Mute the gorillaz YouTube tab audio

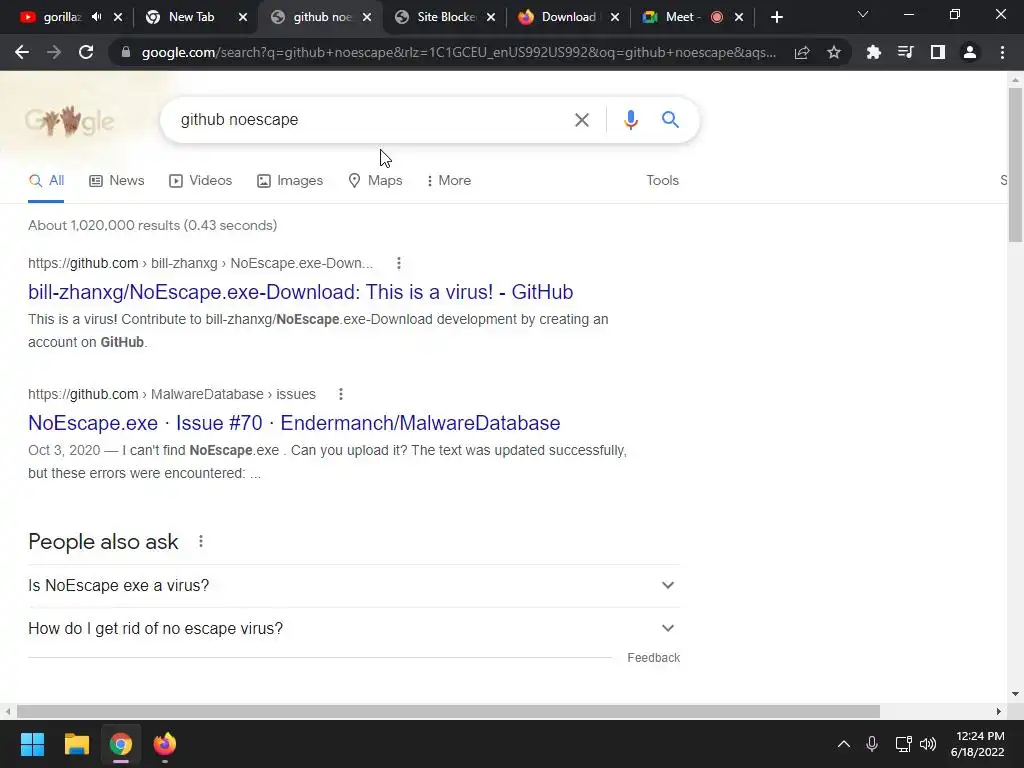pos(97,17)
